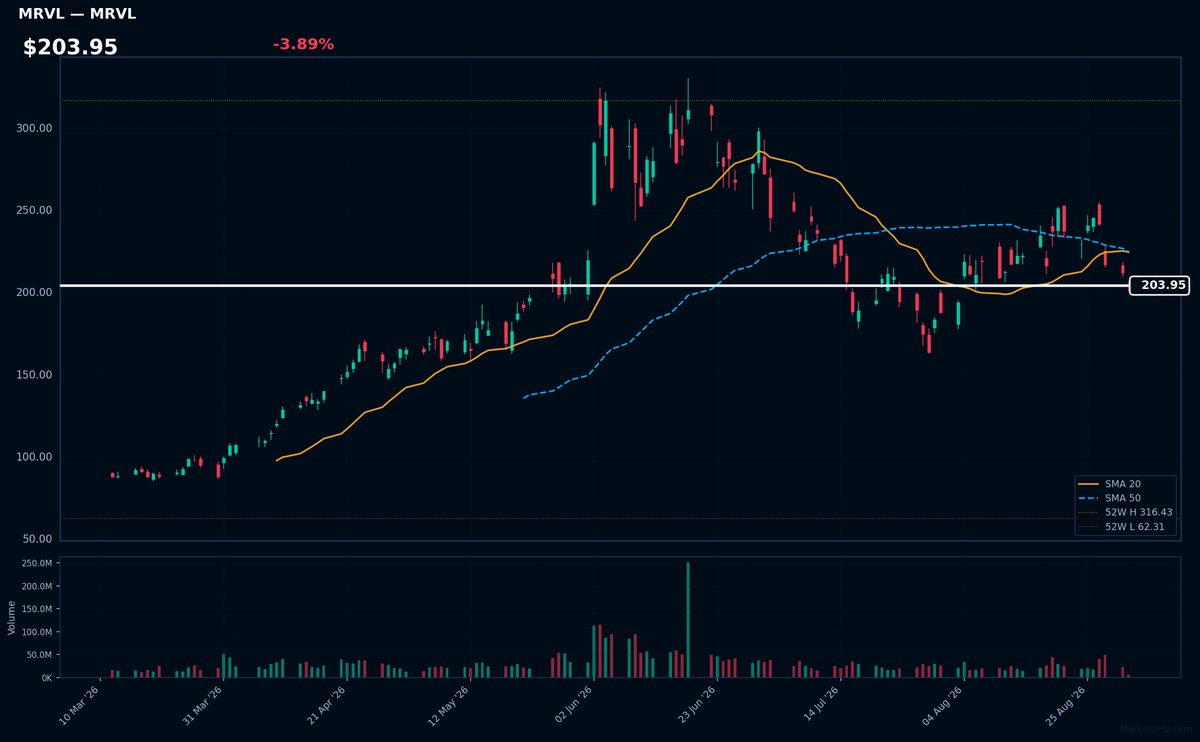Click the 150.0M volume axis label
Screen dimensions: 1200x742
pos(37,609)
